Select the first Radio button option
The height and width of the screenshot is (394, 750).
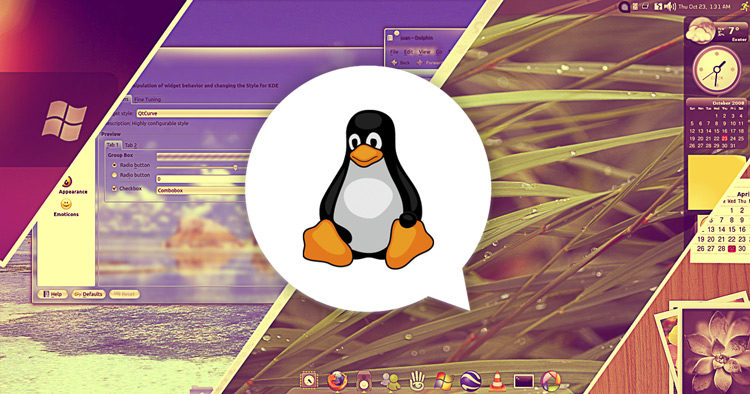(x=114, y=165)
